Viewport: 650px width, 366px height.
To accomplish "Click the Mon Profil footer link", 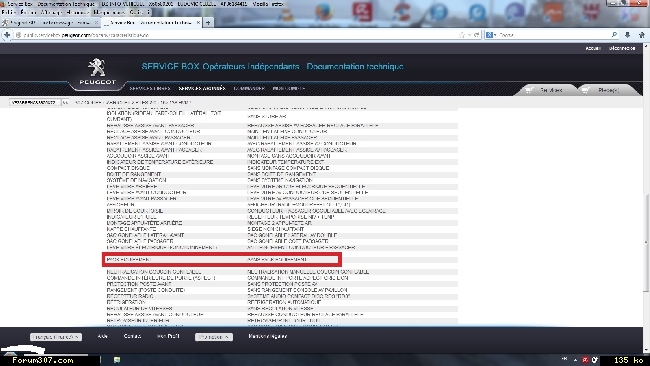I will click(x=168, y=336).
